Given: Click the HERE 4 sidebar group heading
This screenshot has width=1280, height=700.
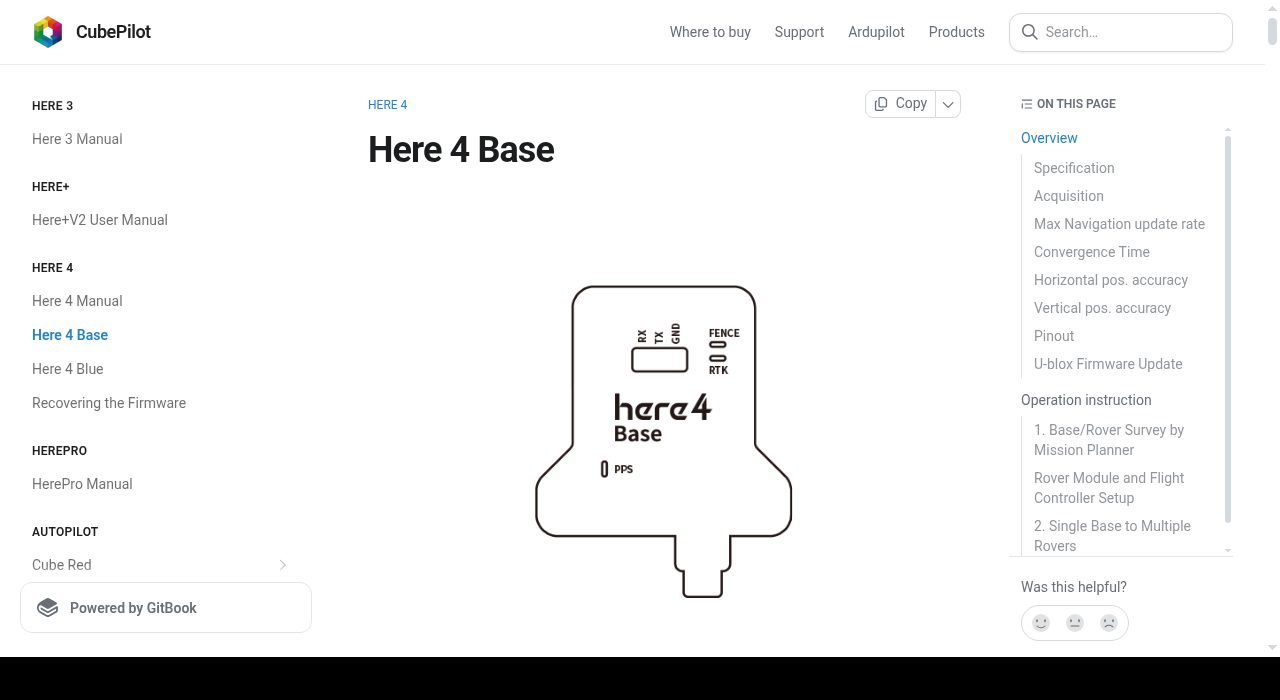Looking at the screenshot, I should click(x=52, y=268).
